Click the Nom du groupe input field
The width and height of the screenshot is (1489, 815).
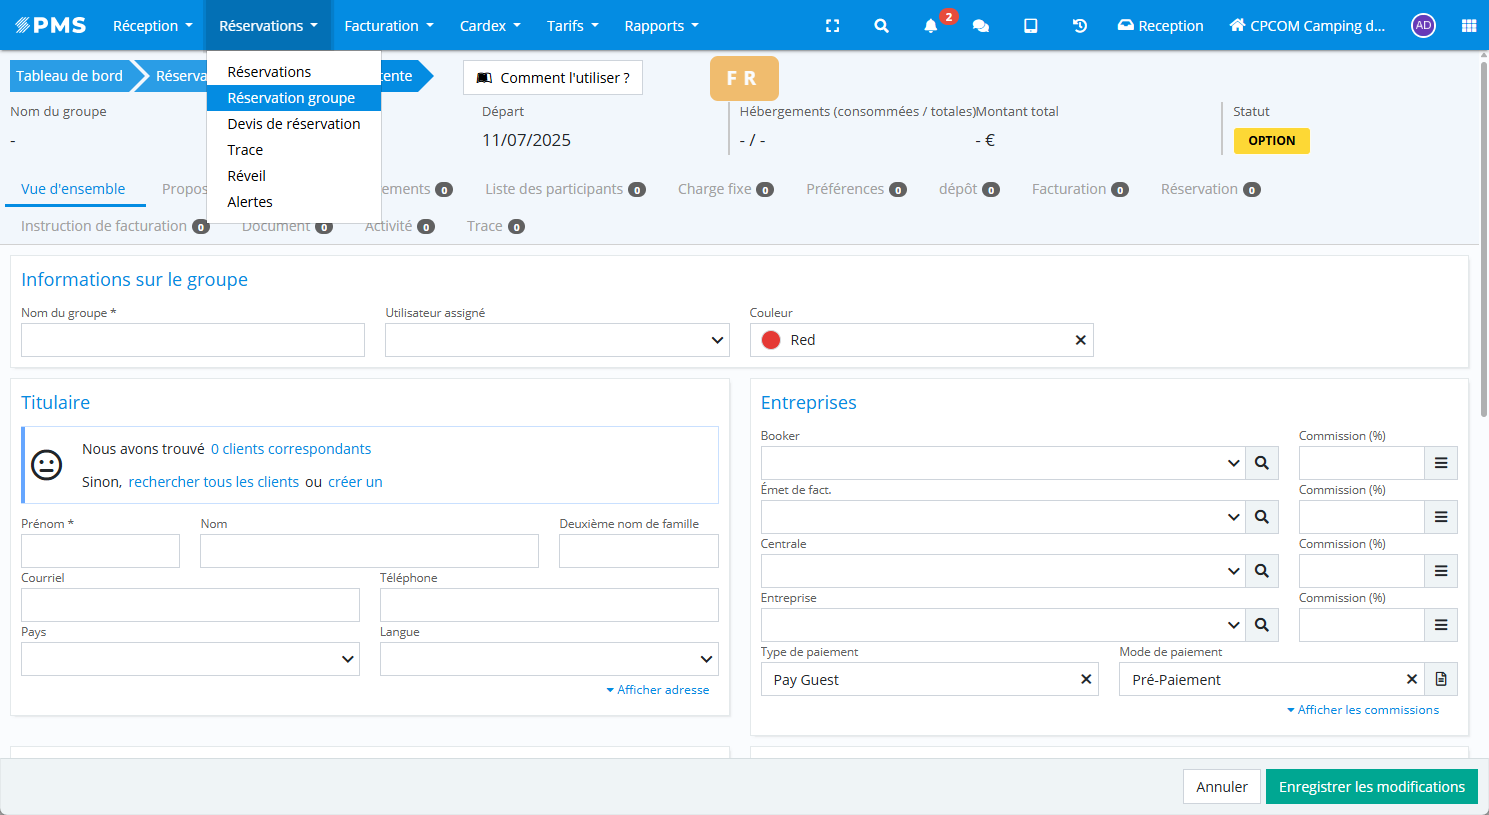[x=193, y=340]
